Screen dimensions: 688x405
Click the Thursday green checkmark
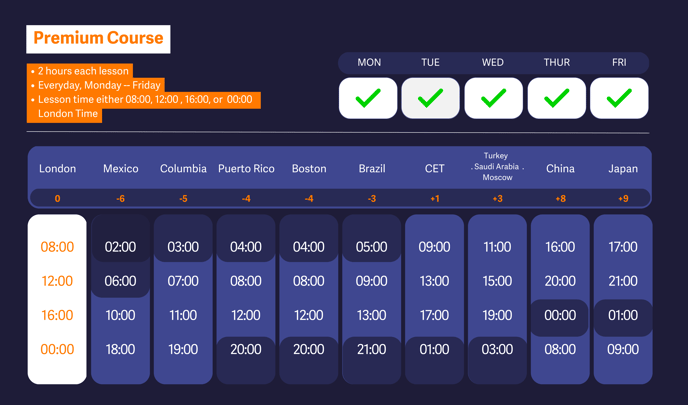coord(556,98)
